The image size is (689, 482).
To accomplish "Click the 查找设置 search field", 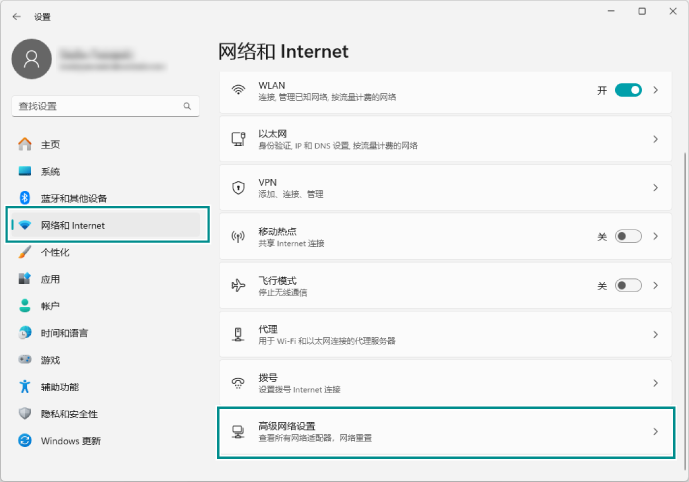I will [x=95, y=105].
